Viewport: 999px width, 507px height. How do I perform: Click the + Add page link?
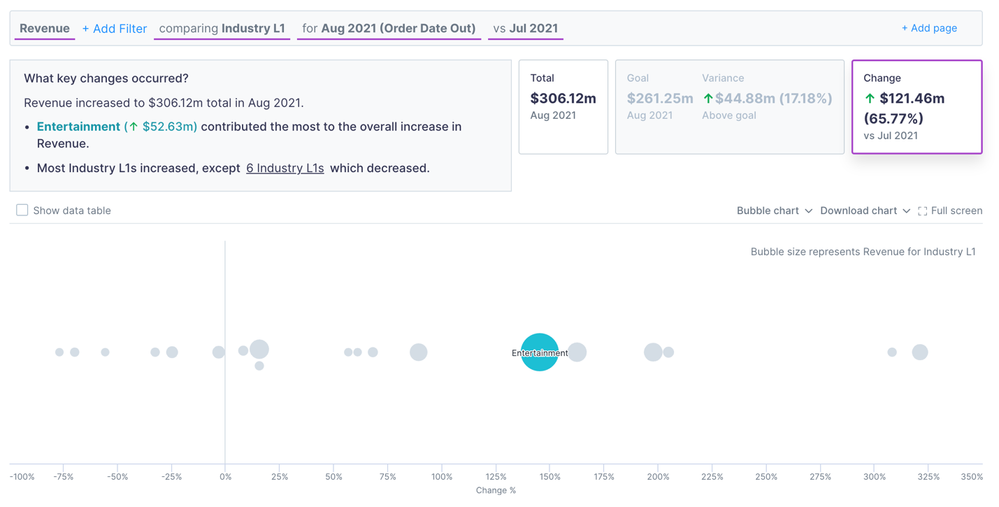pos(929,28)
